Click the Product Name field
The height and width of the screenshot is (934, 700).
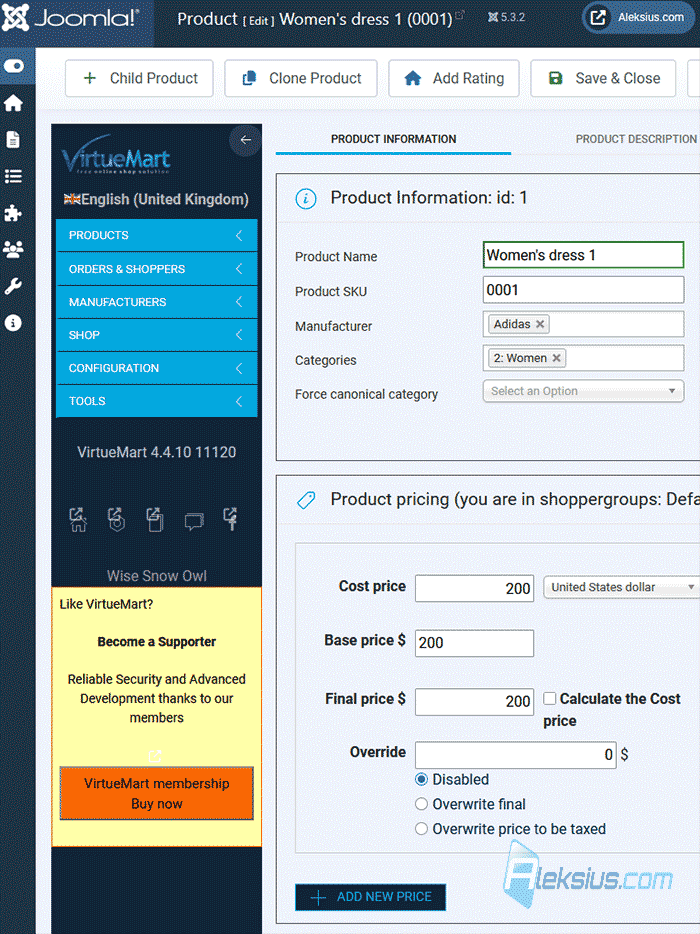[x=583, y=255]
